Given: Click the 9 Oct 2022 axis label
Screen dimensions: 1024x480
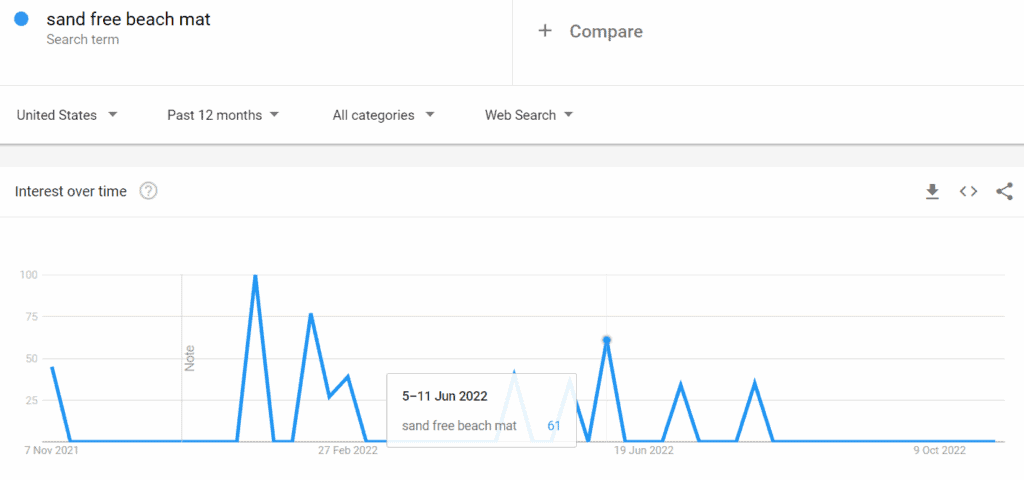Looking at the screenshot, I should point(939,451).
